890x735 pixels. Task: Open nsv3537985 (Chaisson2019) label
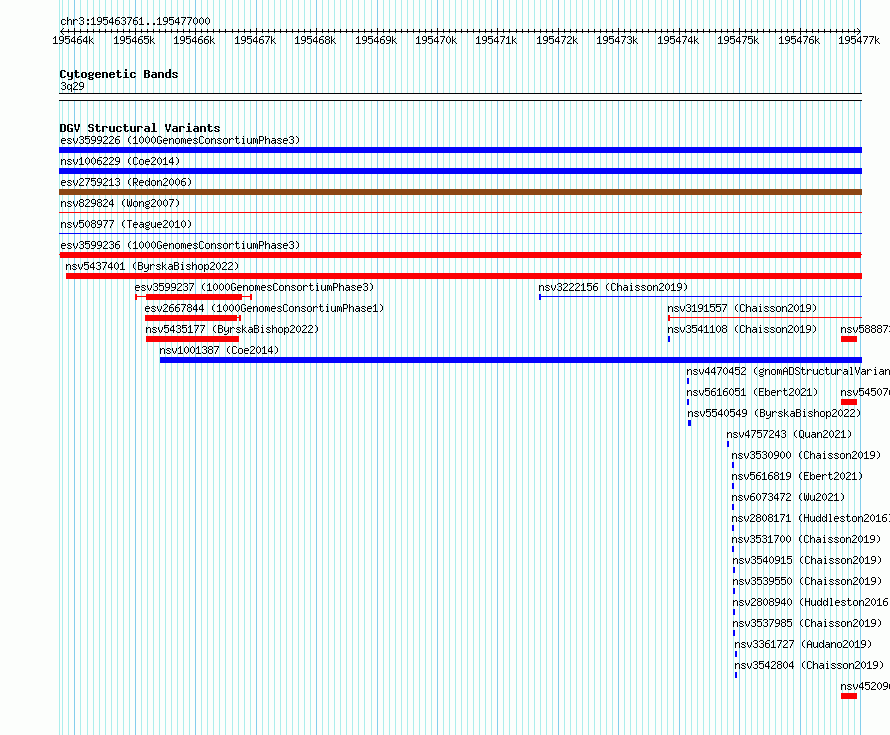807,623
